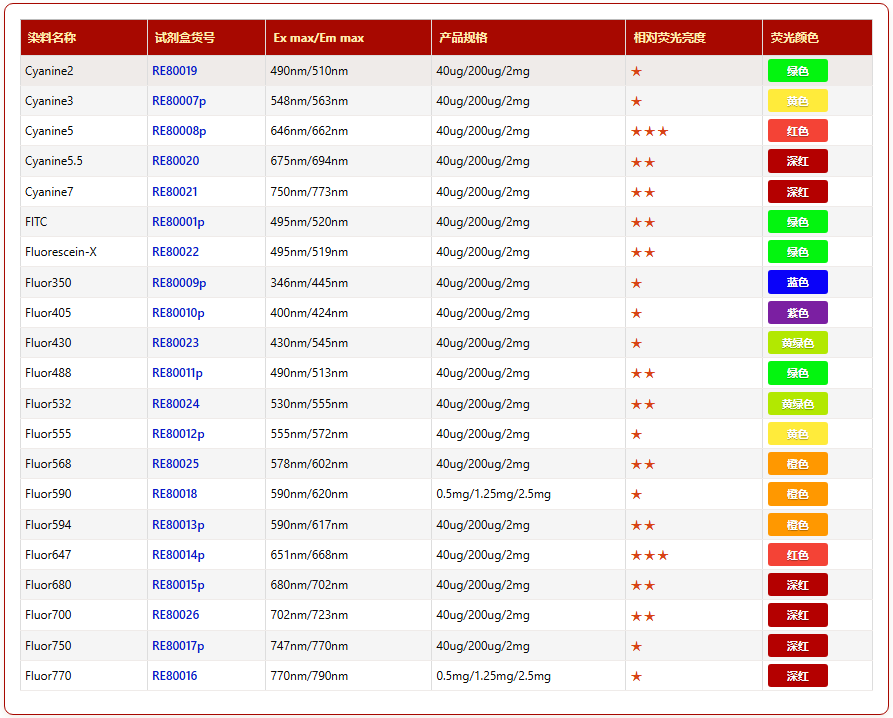Image resolution: width=893 pixels, height=718 pixels.
Task: Click the yellow swatch in Cyanine3 row
Action: coord(797,101)
